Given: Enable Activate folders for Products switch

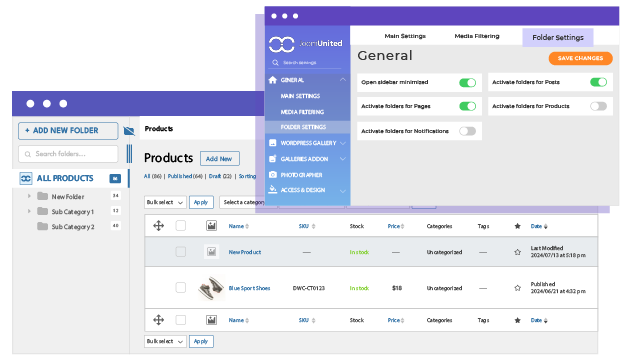Looking at the screenshot, I should click(x=598, y=106).
